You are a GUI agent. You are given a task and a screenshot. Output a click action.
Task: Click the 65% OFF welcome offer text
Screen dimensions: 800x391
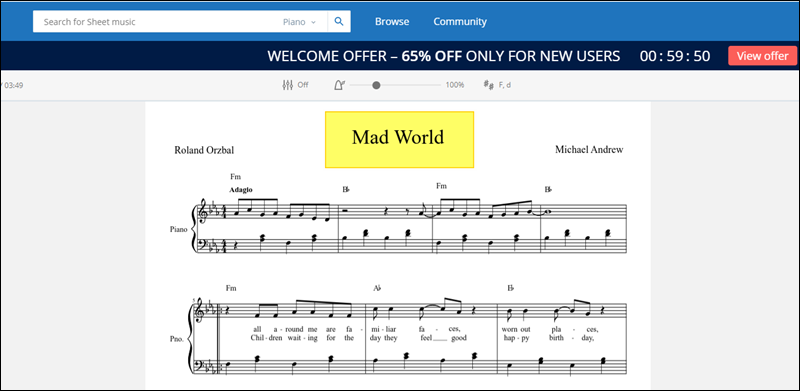coord(431,56)
